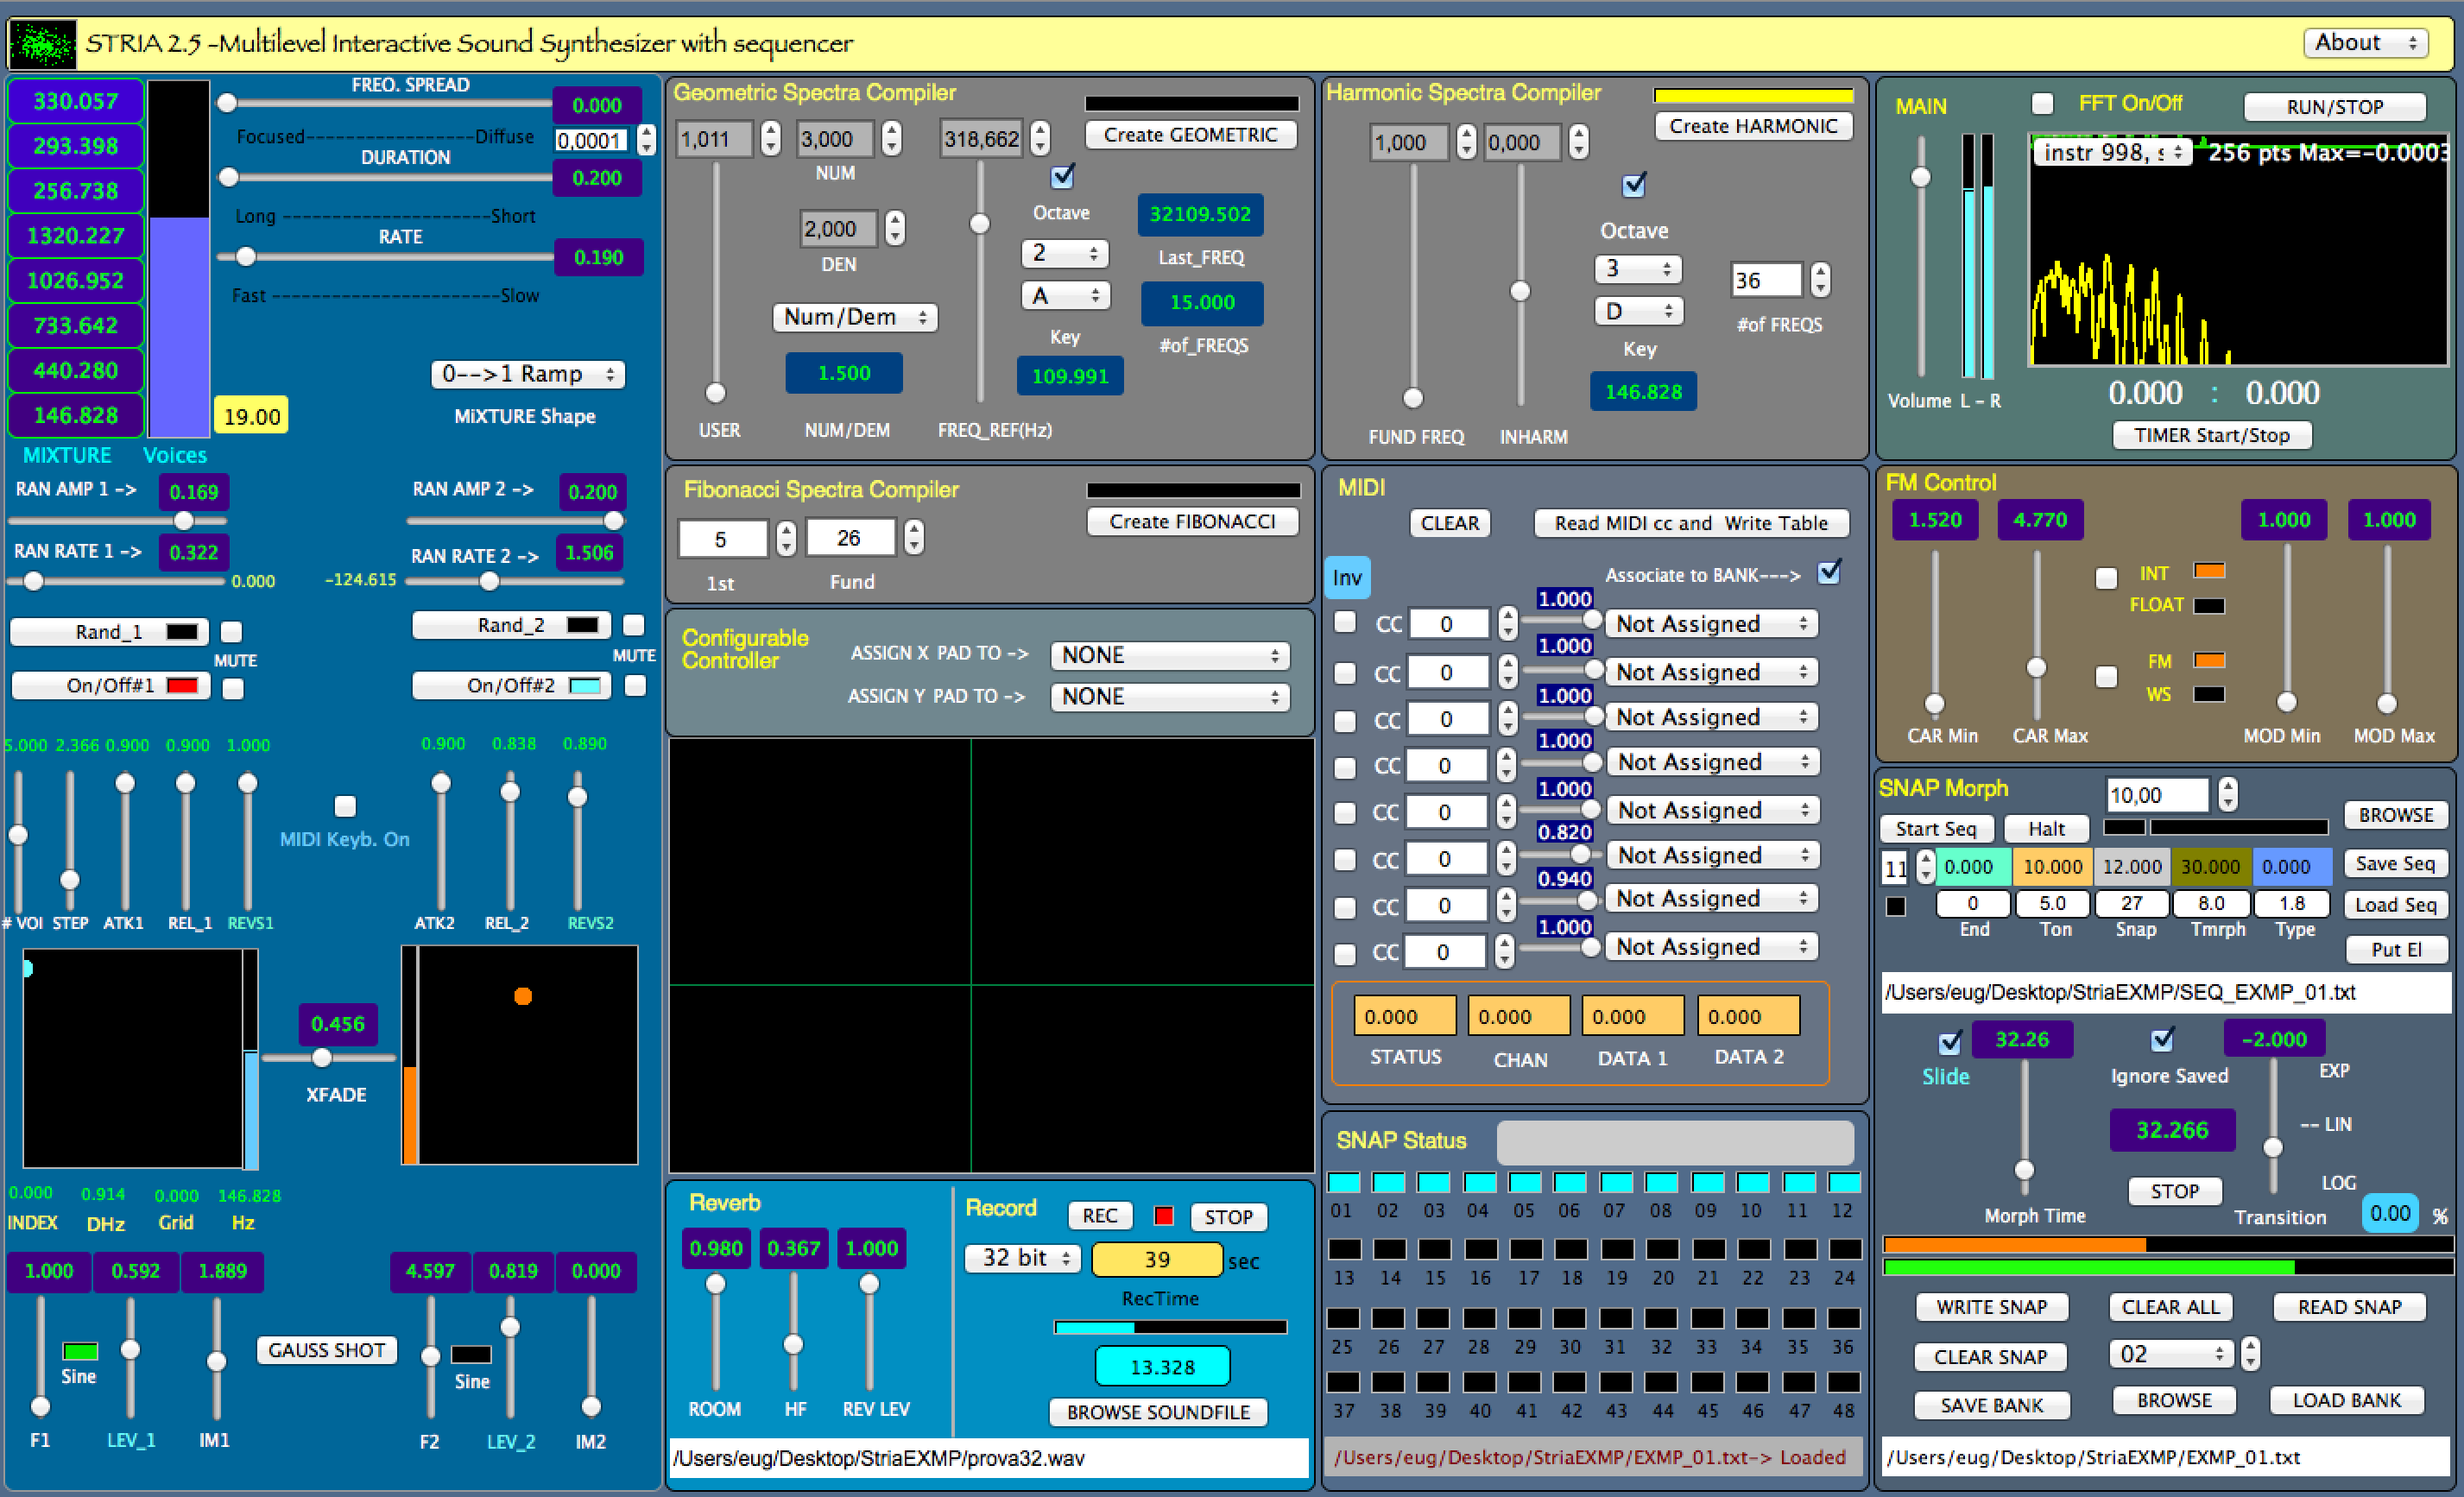Click the BROWSE SOUNDFILE button

pos(1158,1412)
